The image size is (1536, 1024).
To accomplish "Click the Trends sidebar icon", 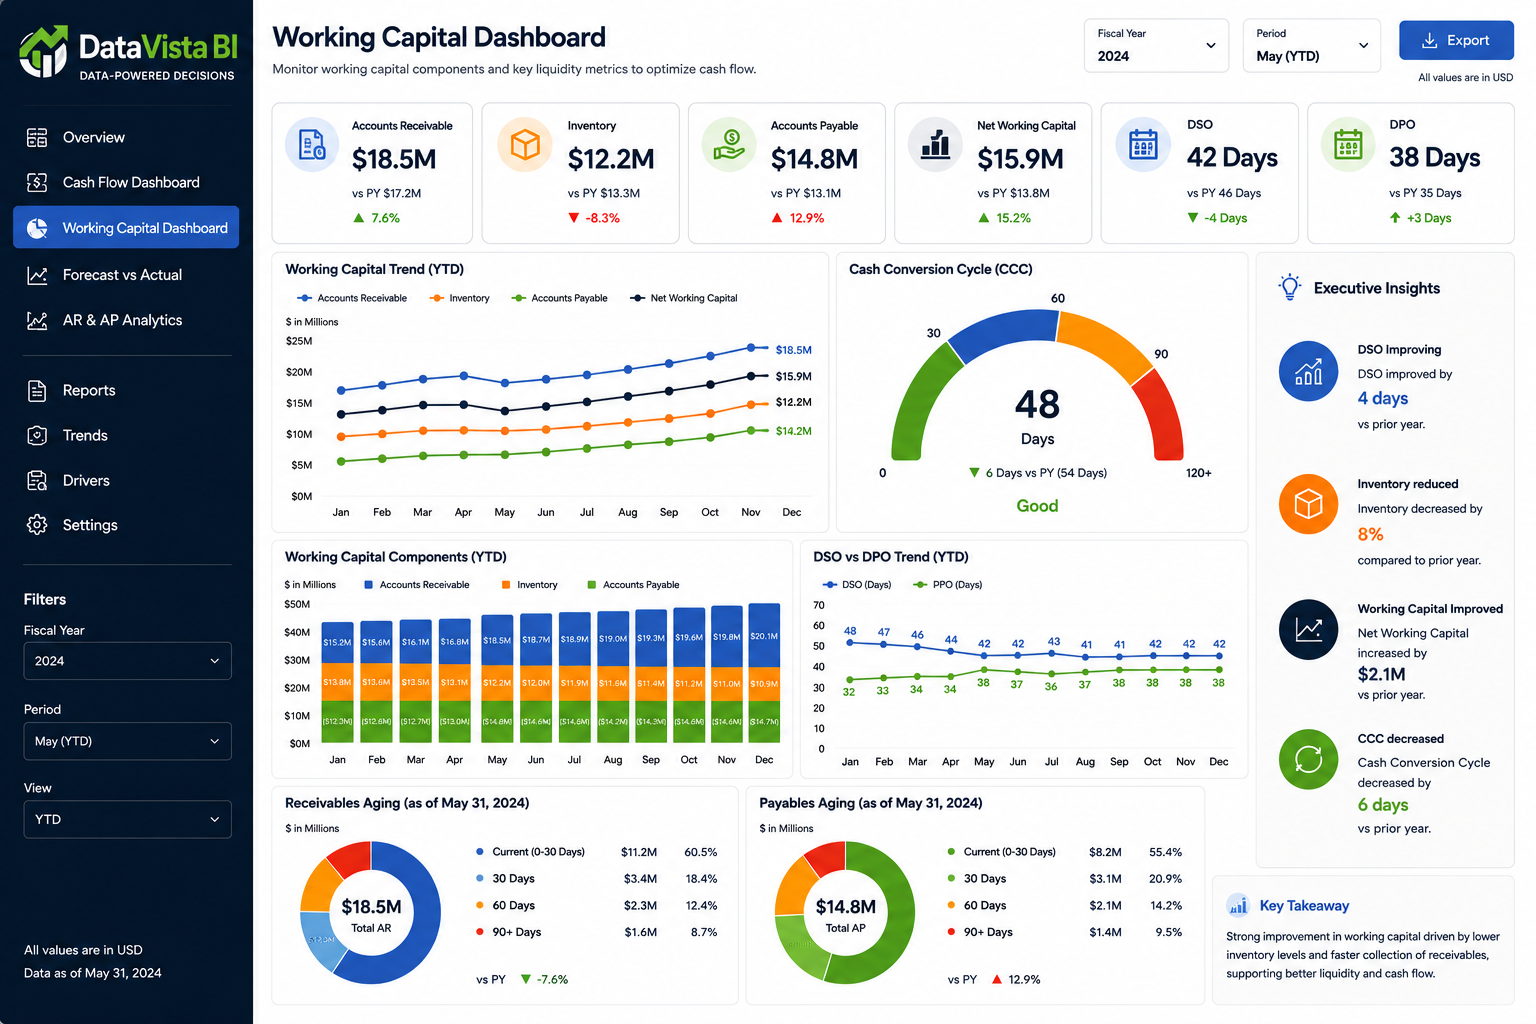I will click(37, 435).
